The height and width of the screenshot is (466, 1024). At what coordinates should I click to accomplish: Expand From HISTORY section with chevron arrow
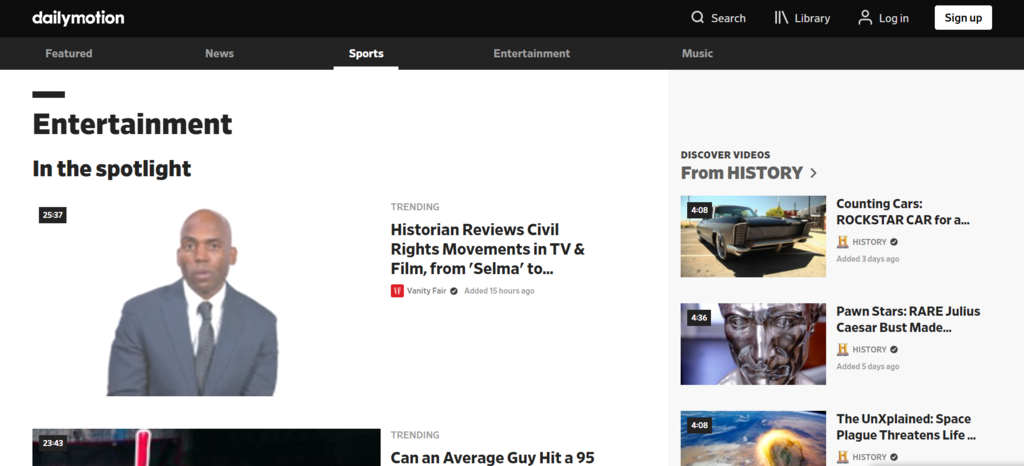pyautogui.click(x=814, y=173)
